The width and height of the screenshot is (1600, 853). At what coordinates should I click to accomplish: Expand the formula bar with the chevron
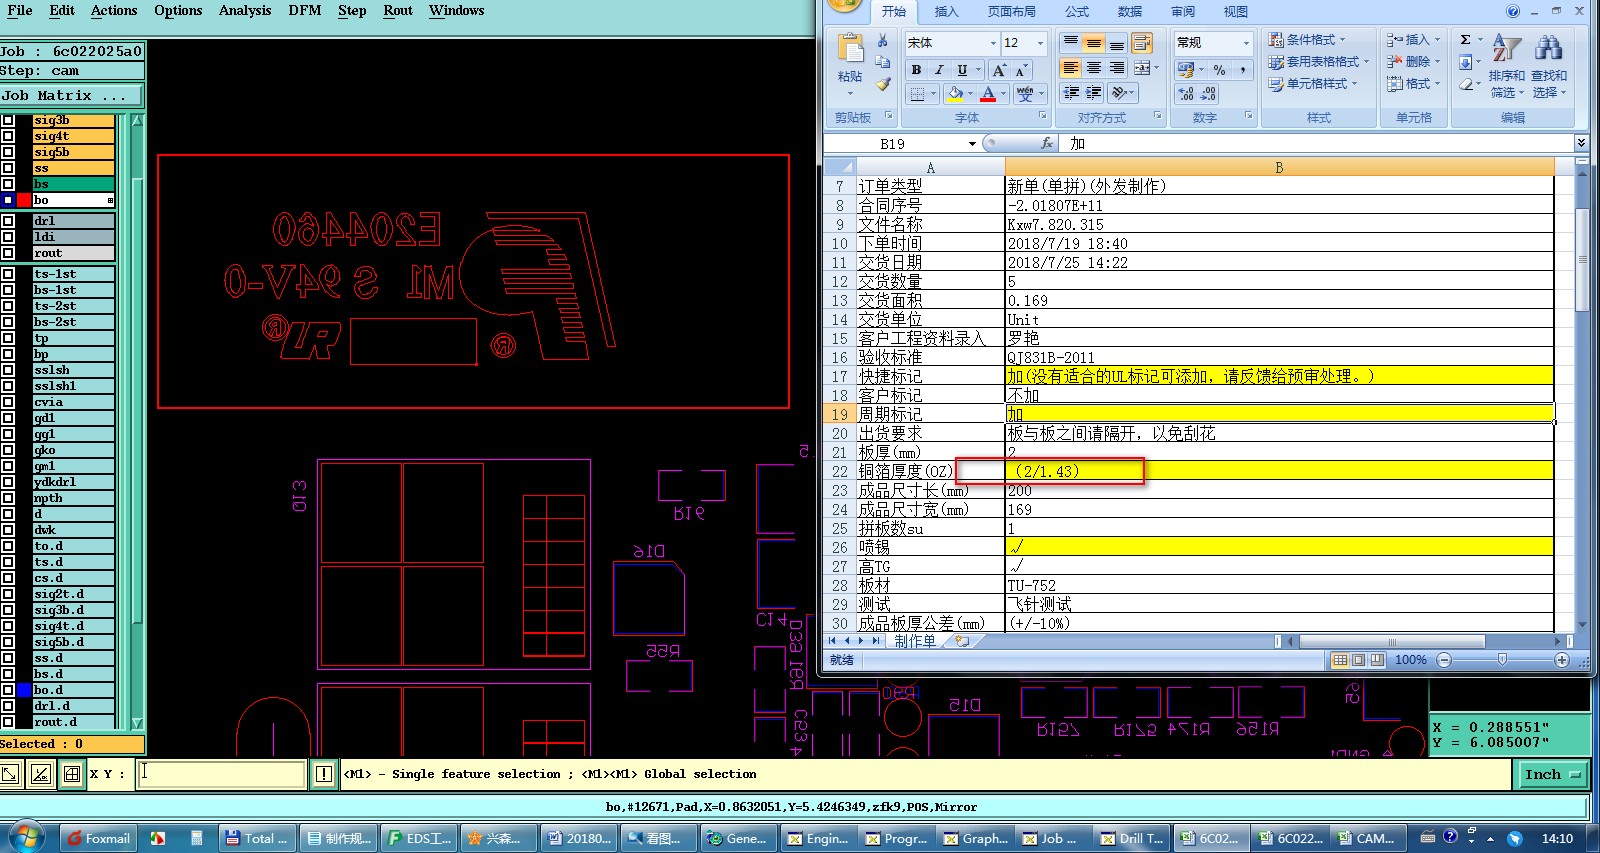pos(1581,143)
